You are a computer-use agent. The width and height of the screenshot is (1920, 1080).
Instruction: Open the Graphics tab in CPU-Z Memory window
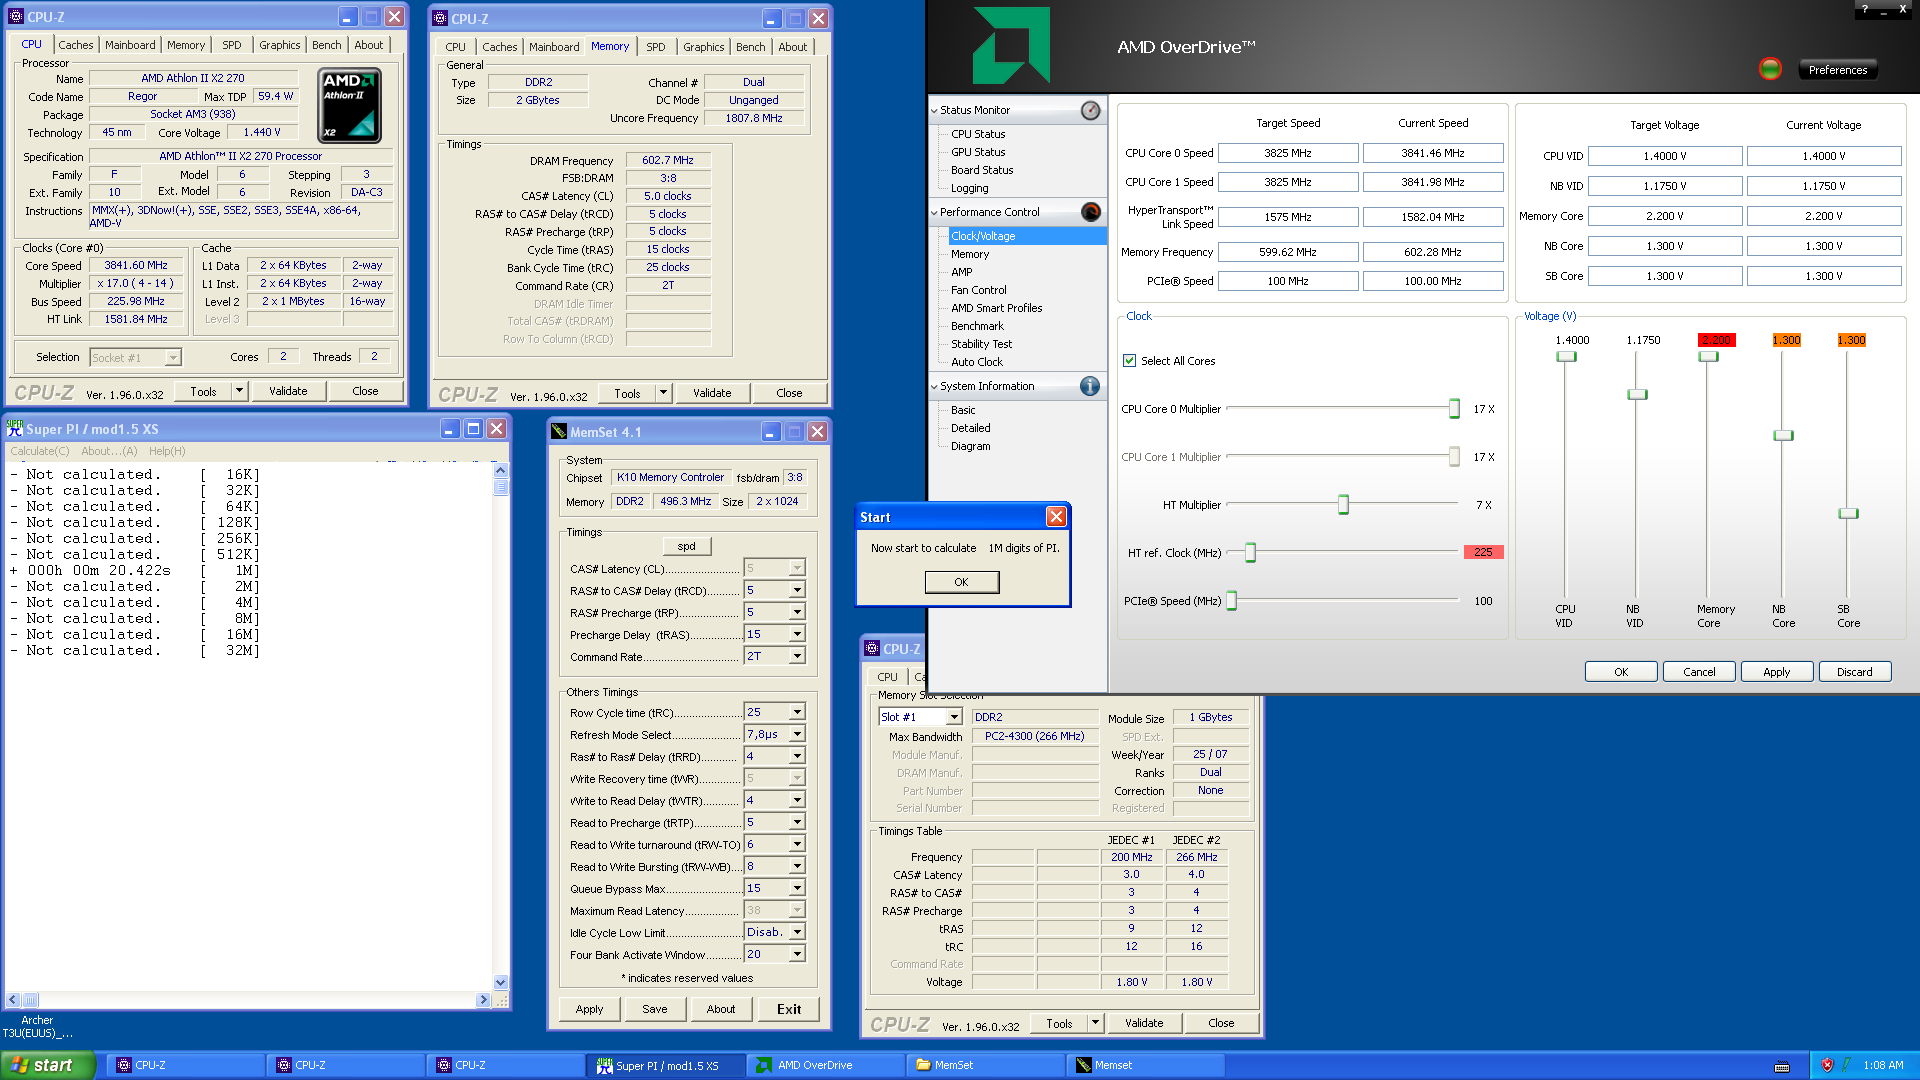tap(703, 47)
